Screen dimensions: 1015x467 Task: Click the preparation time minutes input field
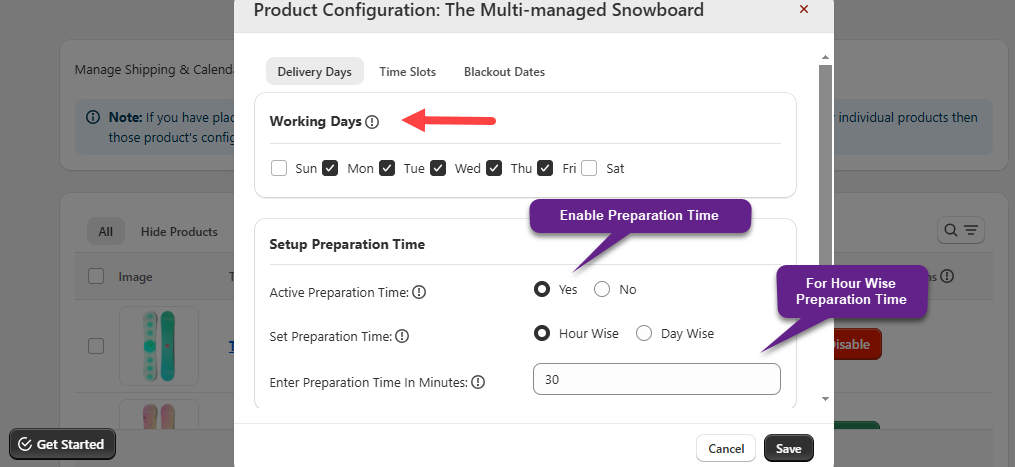pos(656,379)
